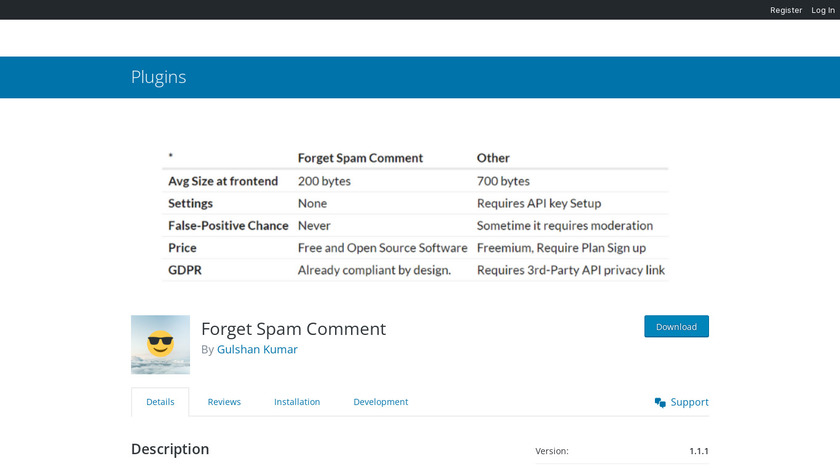
Task: Open the Installation tab
Action: [297, 402]
